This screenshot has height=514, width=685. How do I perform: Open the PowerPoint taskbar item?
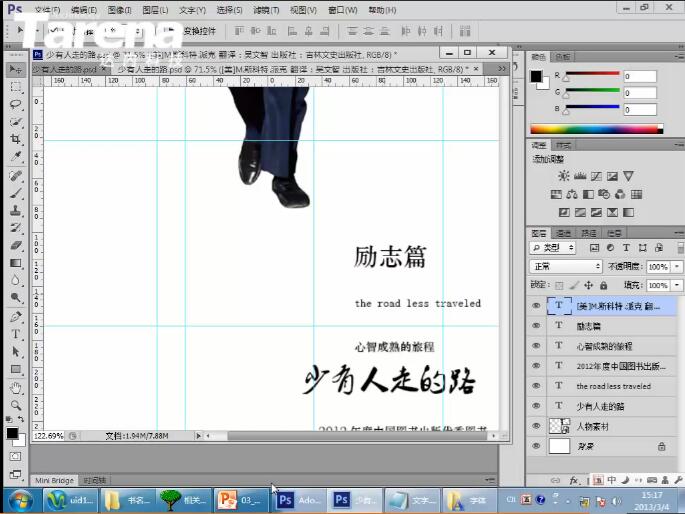click(x=239, y=500)
